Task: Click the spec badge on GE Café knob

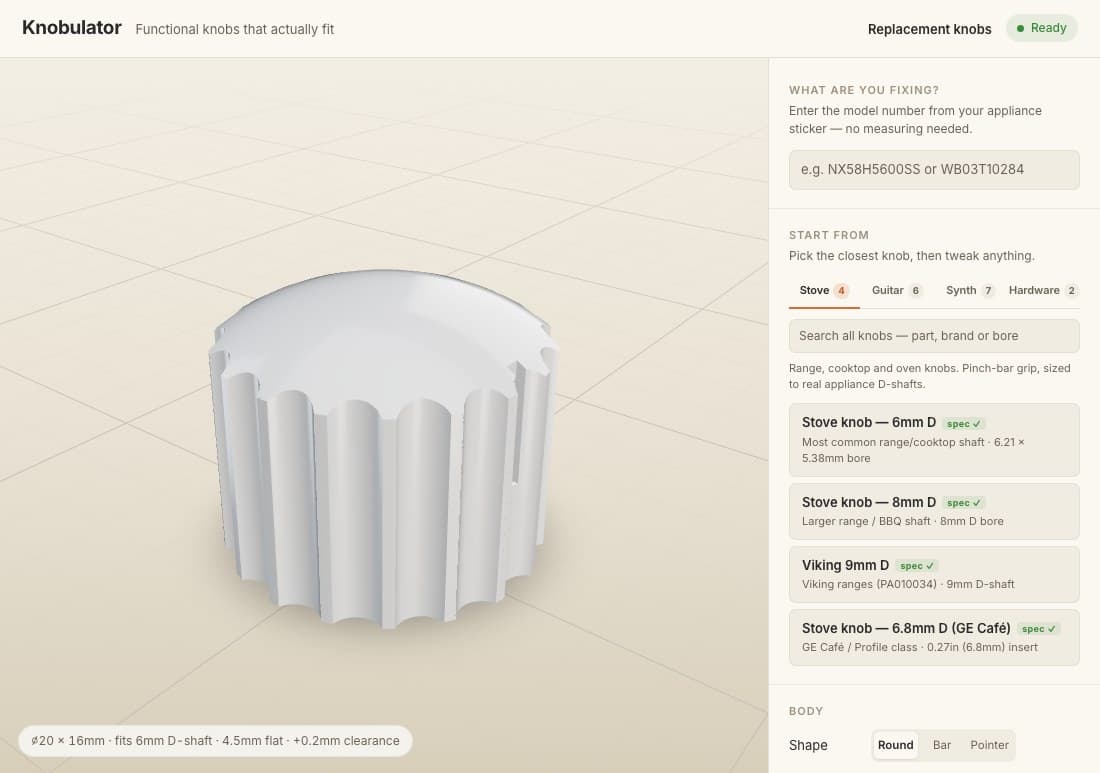Action: 1039,629
